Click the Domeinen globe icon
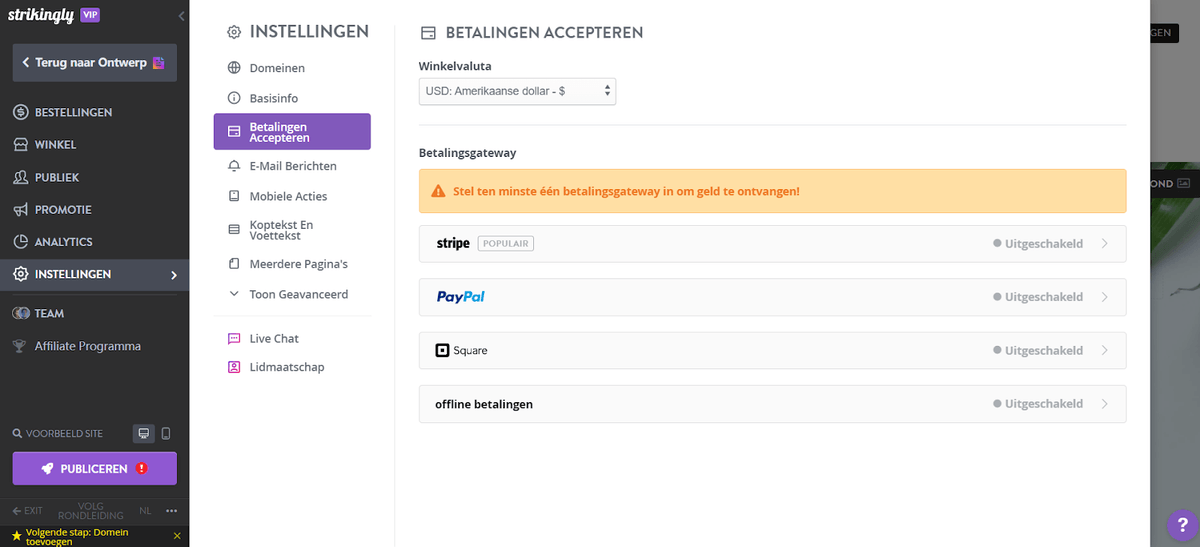Viewport: 1200px width, 547px height. pyautogui.click(x=234, y=68)
